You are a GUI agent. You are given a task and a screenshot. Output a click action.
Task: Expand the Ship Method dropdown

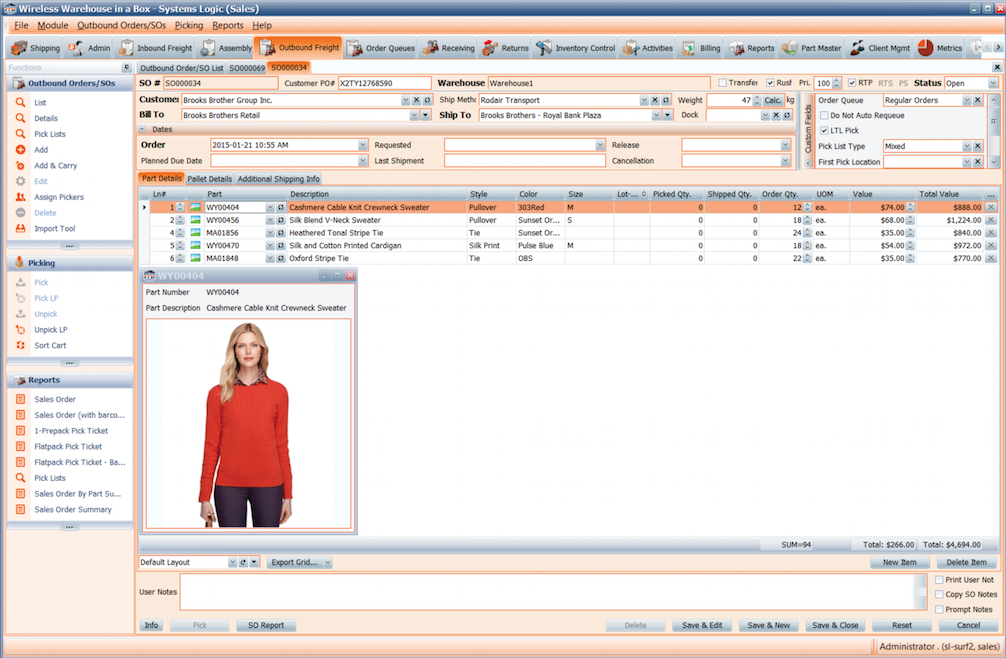(x=645, y=100)
